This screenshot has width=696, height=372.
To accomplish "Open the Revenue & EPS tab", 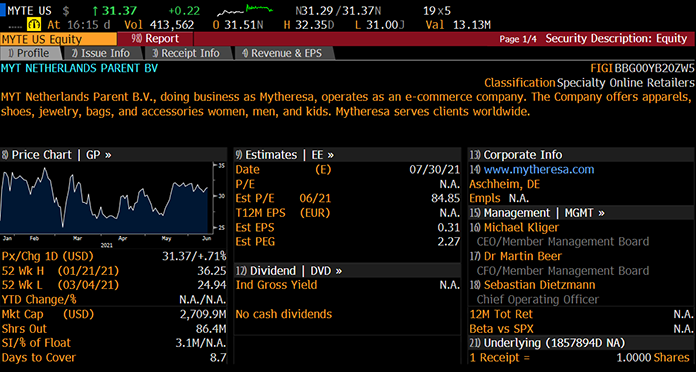I will (284, 53).
